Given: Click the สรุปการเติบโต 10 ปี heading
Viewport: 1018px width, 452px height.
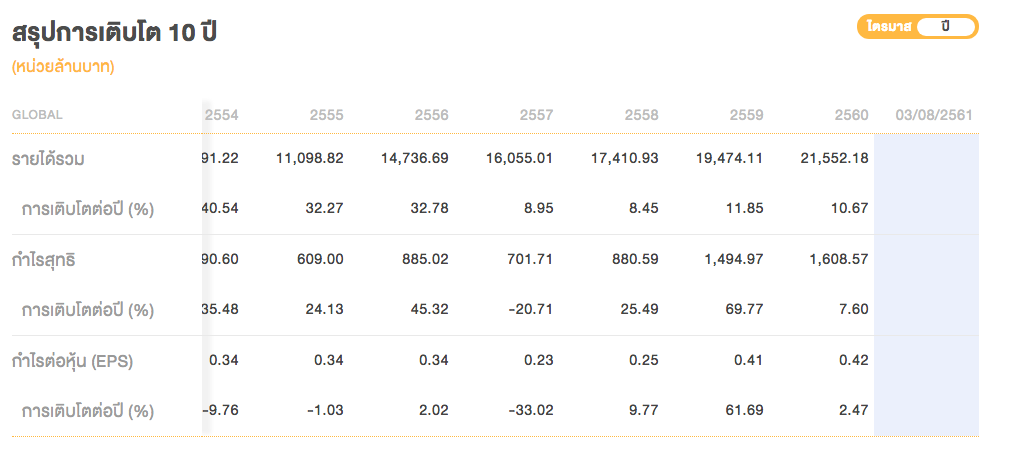Looking at the screenshot, I should 115,32.
